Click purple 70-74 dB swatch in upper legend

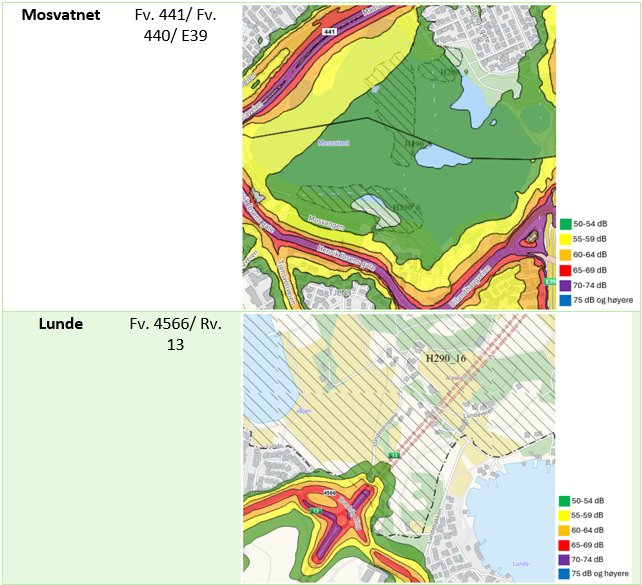coord(566,284)
